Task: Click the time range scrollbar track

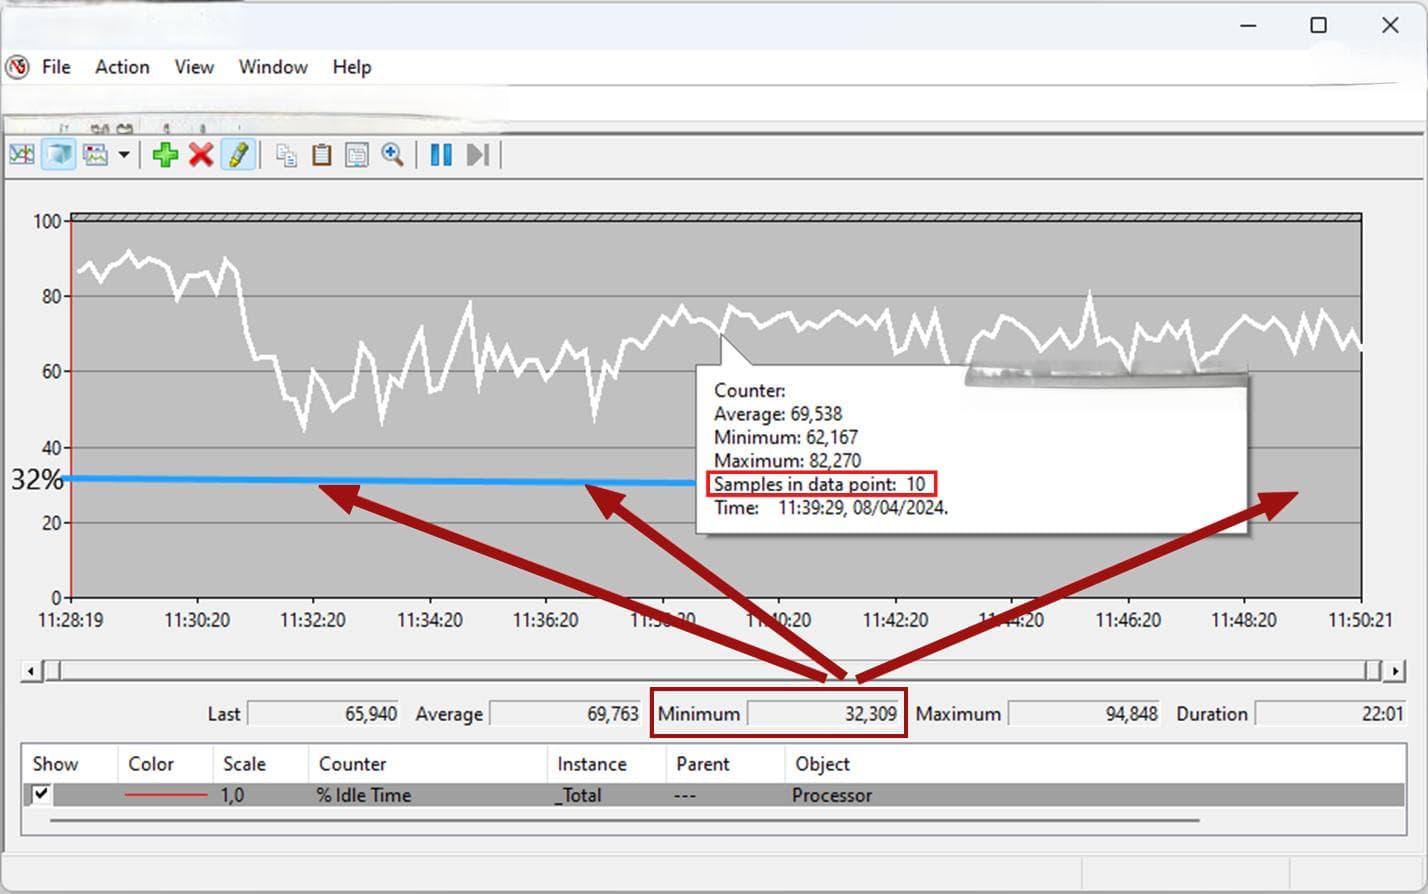Action: [x=713, y=671]
